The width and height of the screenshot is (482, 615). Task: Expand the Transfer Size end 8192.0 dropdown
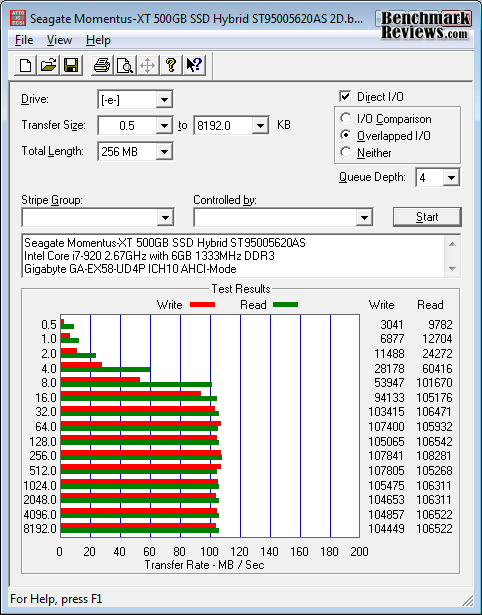[260, 126]
